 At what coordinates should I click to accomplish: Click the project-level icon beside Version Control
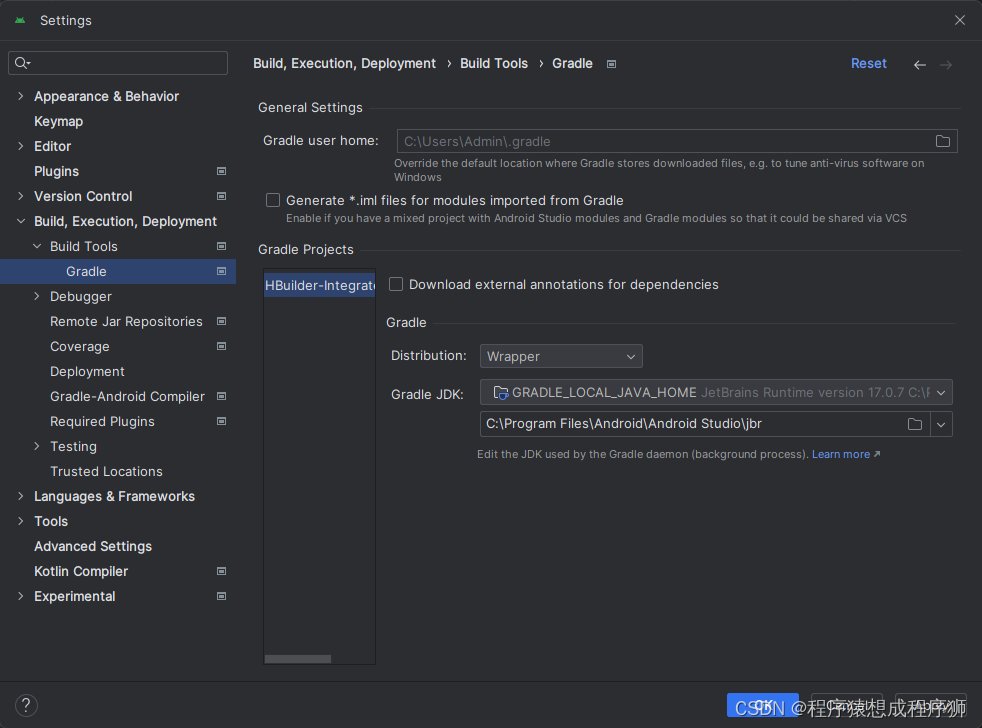point(221,197)
